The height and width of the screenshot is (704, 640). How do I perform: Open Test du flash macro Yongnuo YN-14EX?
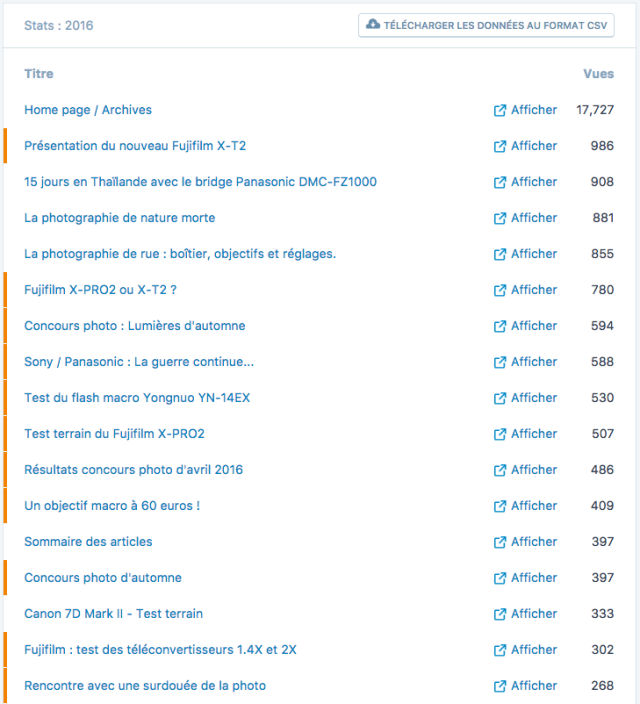click(x=137, y=398)
